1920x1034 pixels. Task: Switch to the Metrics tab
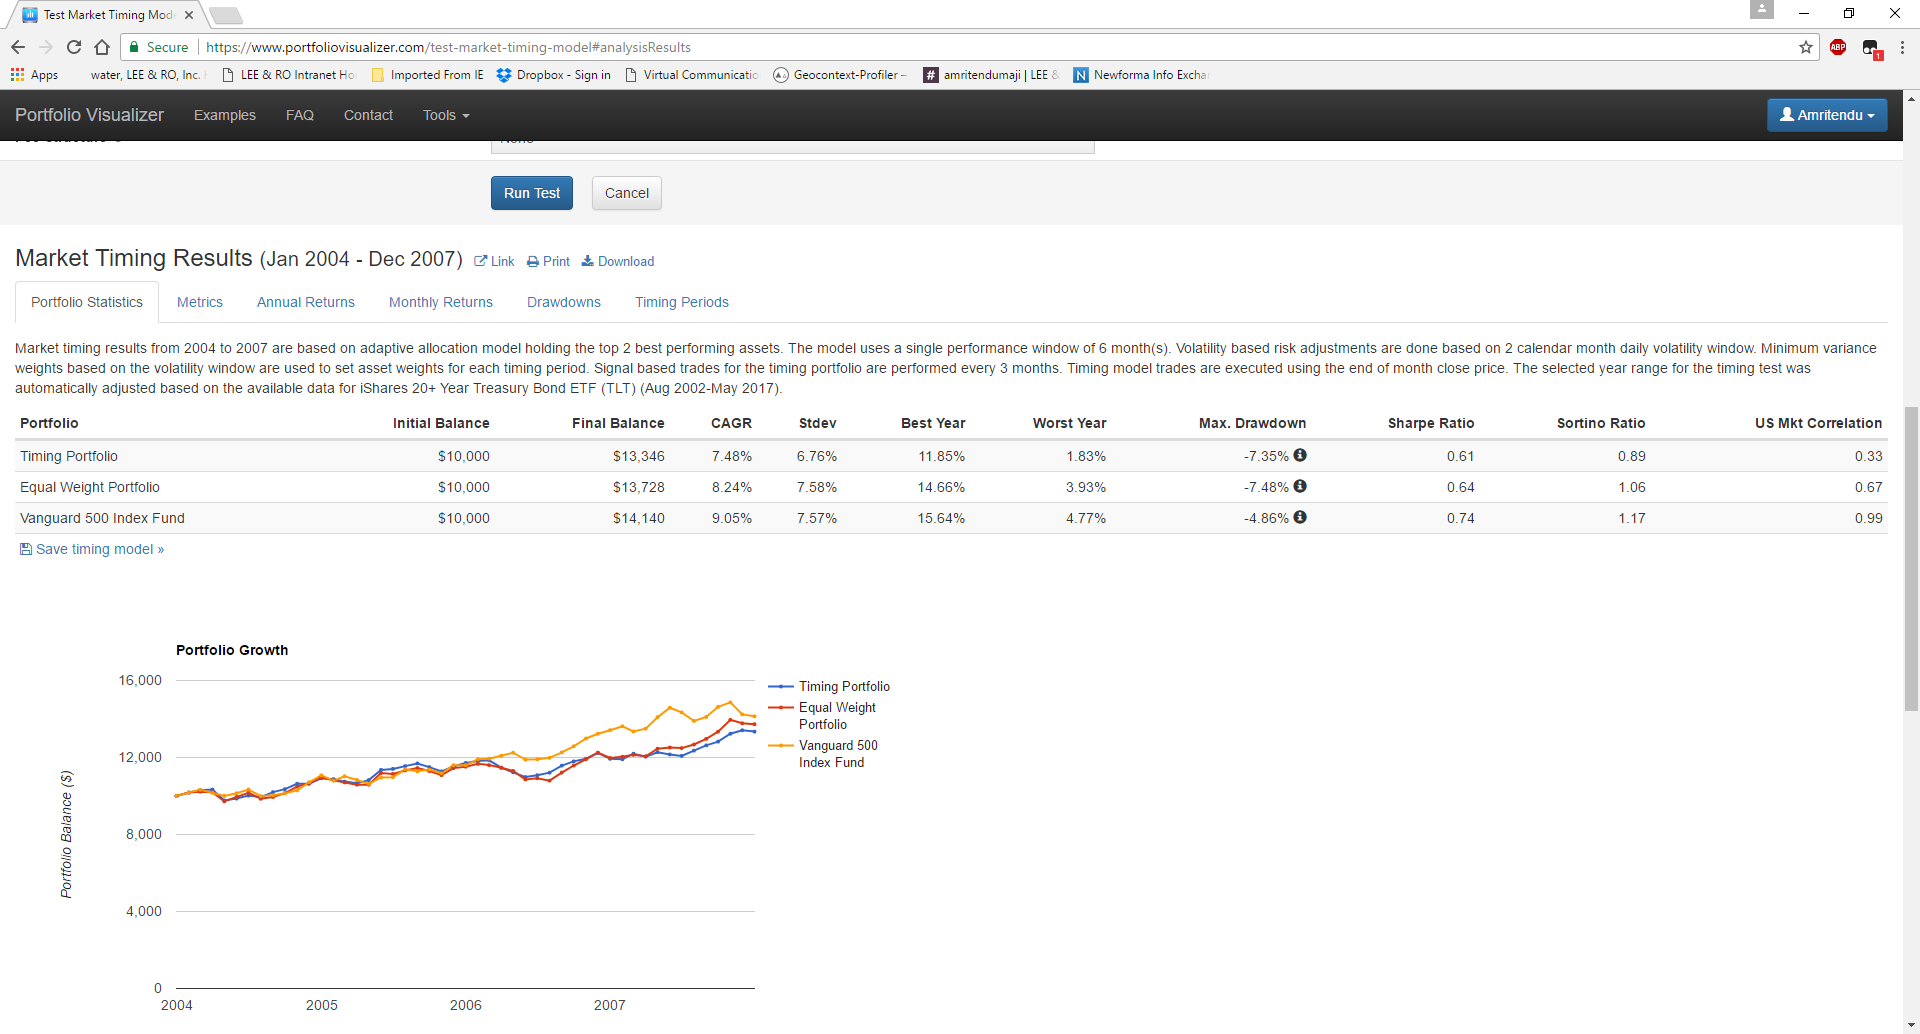click(x=200, y=302)
